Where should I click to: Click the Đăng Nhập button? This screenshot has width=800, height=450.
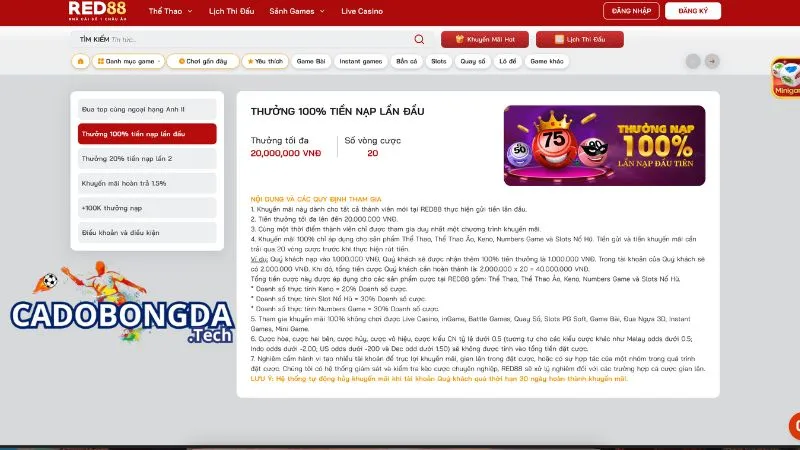click(x=631, y=11)
